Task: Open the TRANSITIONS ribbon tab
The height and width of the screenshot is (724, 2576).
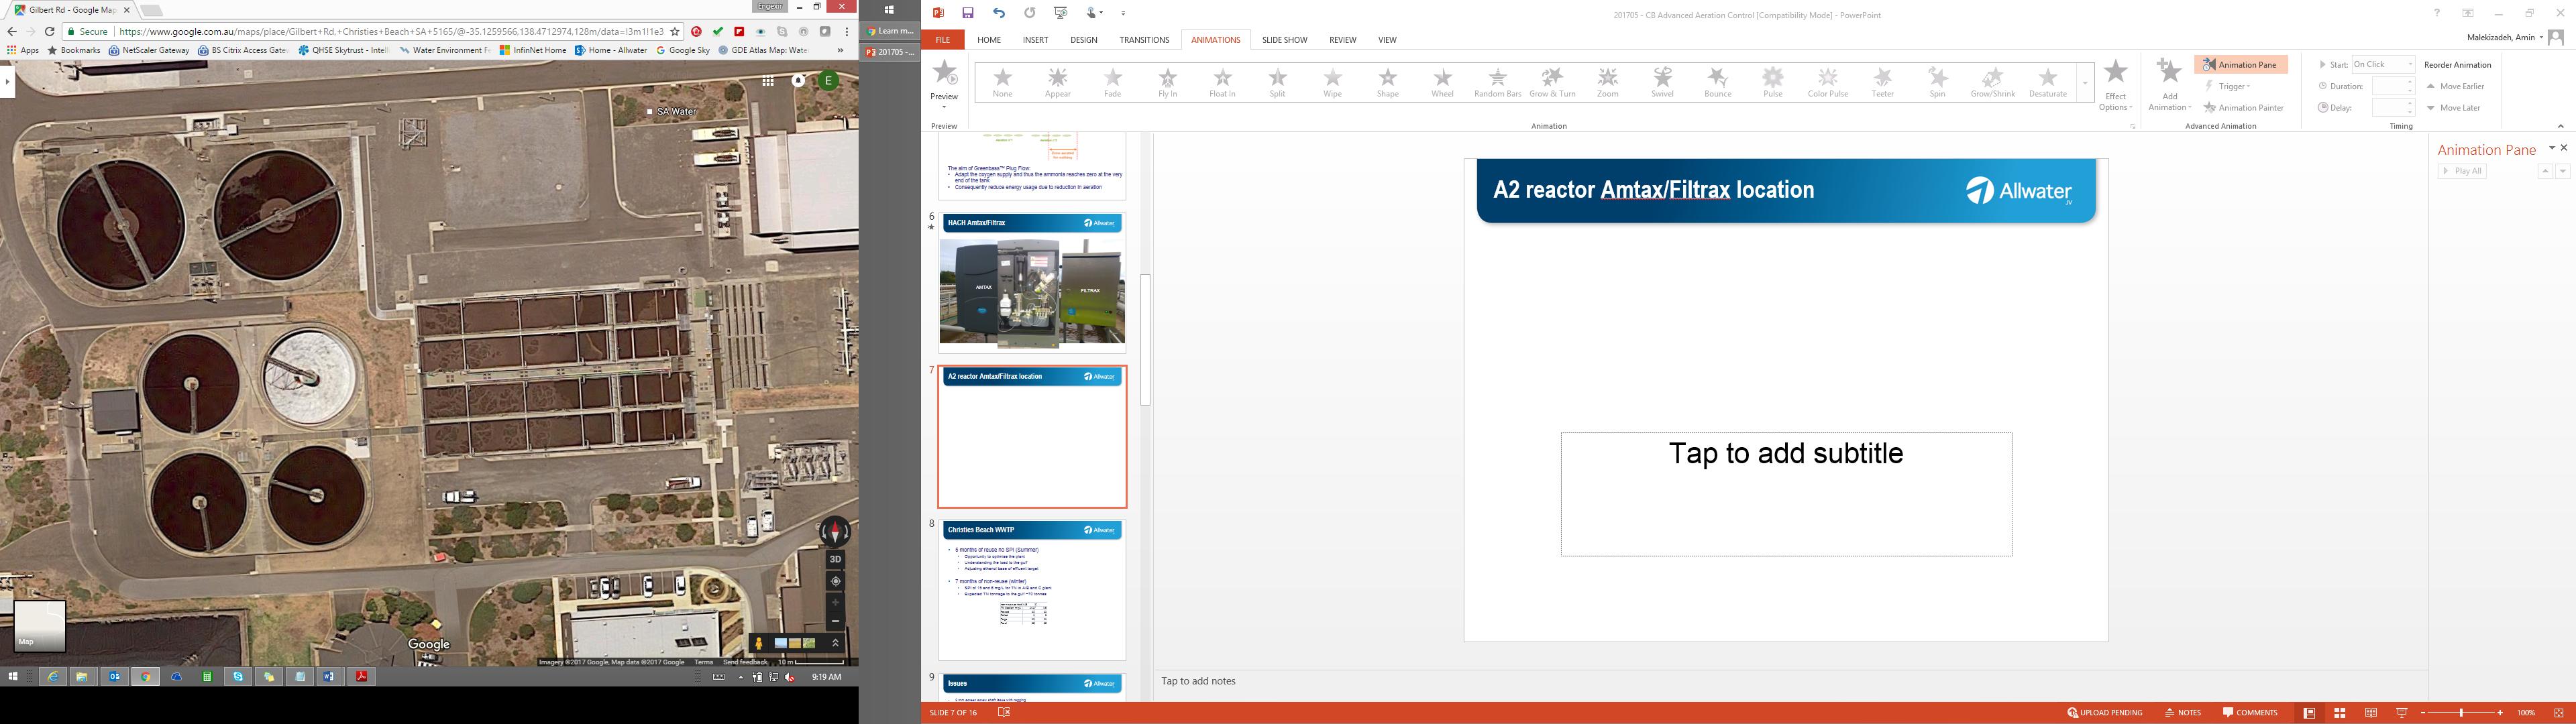Action: (1144, 40)
